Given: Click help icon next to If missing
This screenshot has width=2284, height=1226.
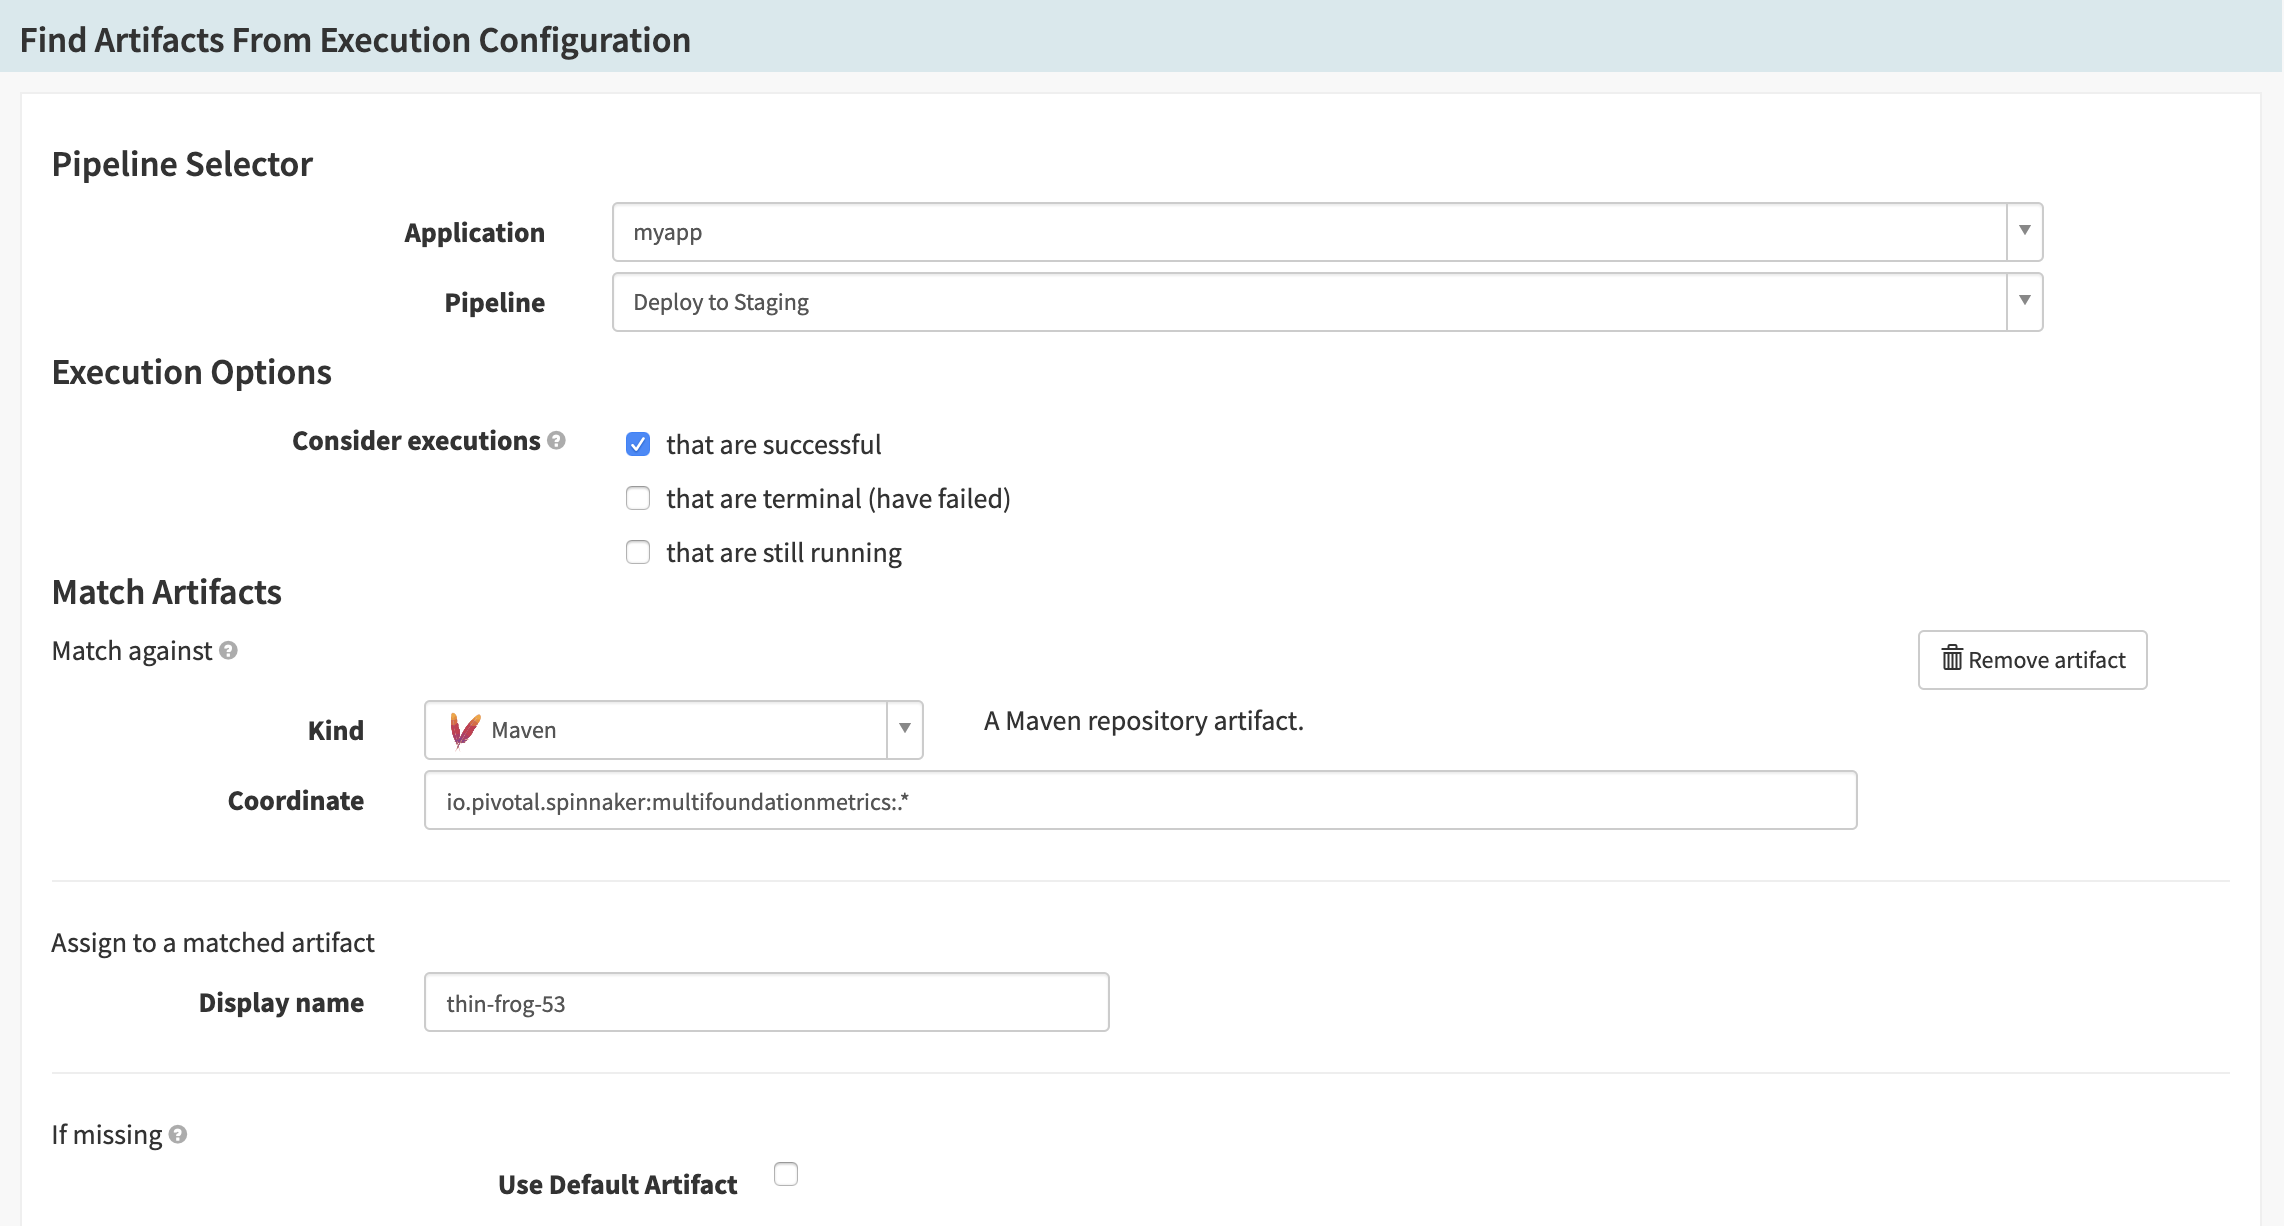Looking at the screenshot, I should pos(178,1135).
